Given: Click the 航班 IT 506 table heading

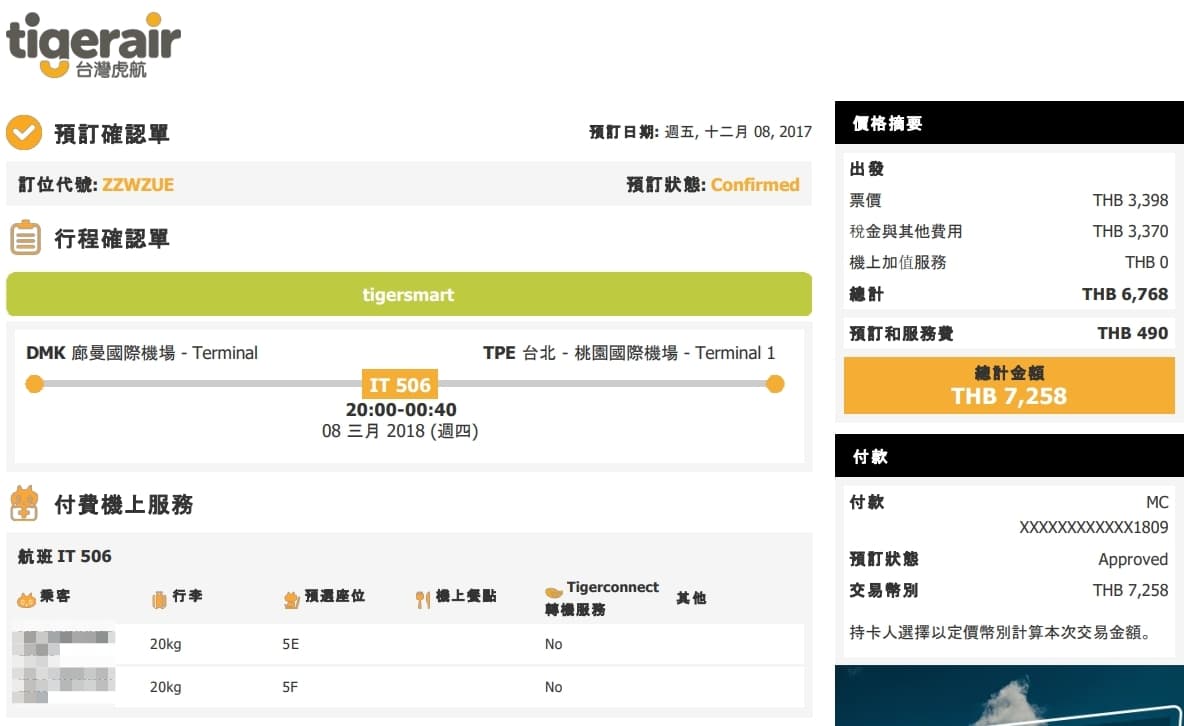Looking at the screenshot, I should click(65, 556).
